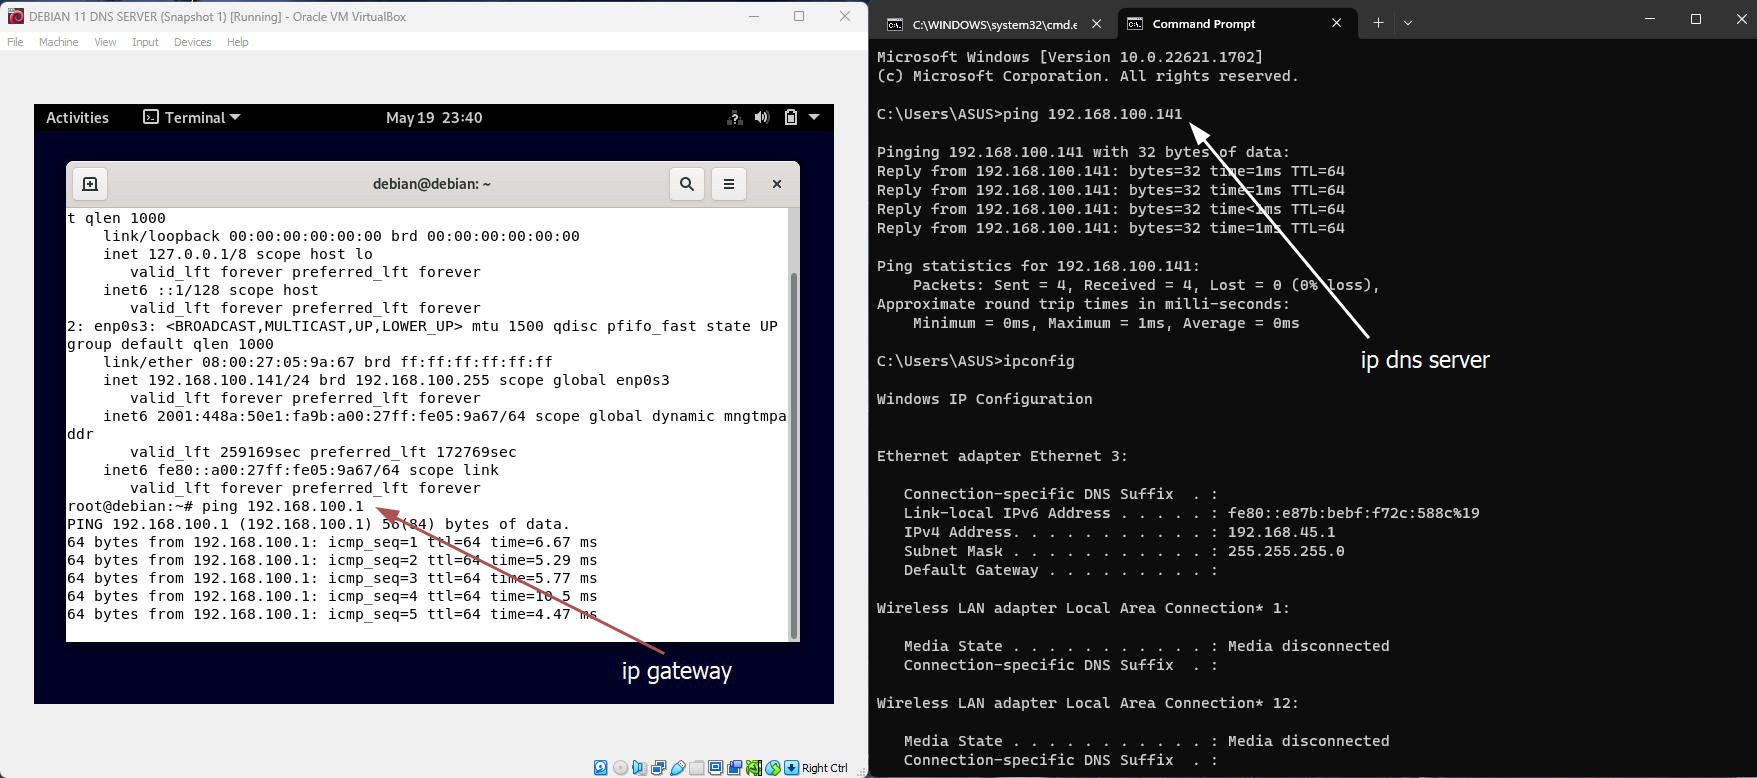The width and height of the screenshot is (1757, 778).
Task: Click the VirtualBox USB status icon
Action: [678, 768]
